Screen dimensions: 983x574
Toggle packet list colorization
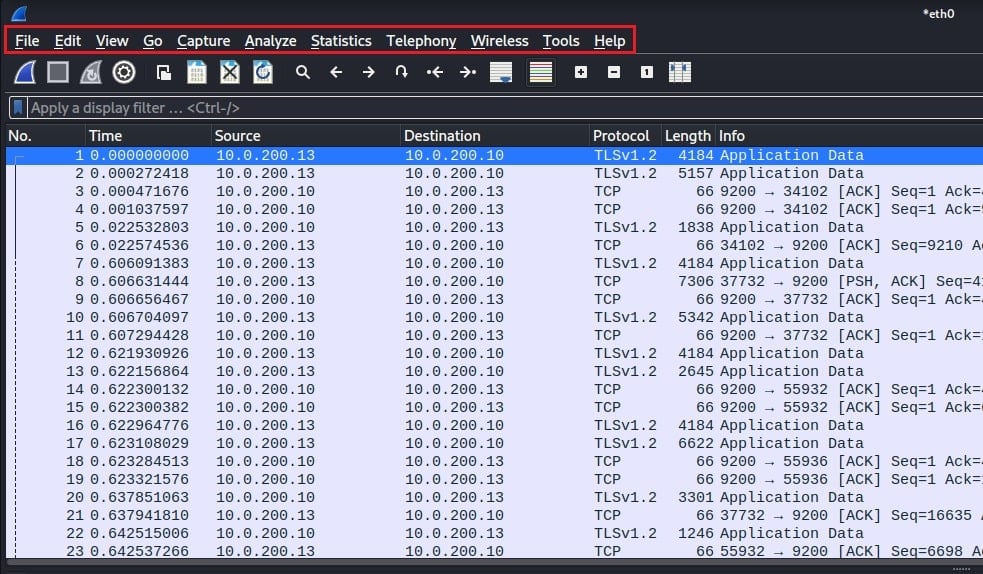[541, 73]
